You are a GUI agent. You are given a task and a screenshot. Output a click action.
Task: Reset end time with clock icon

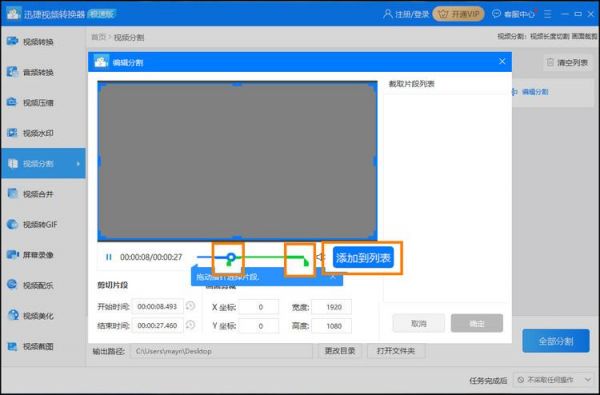[190, 325]
